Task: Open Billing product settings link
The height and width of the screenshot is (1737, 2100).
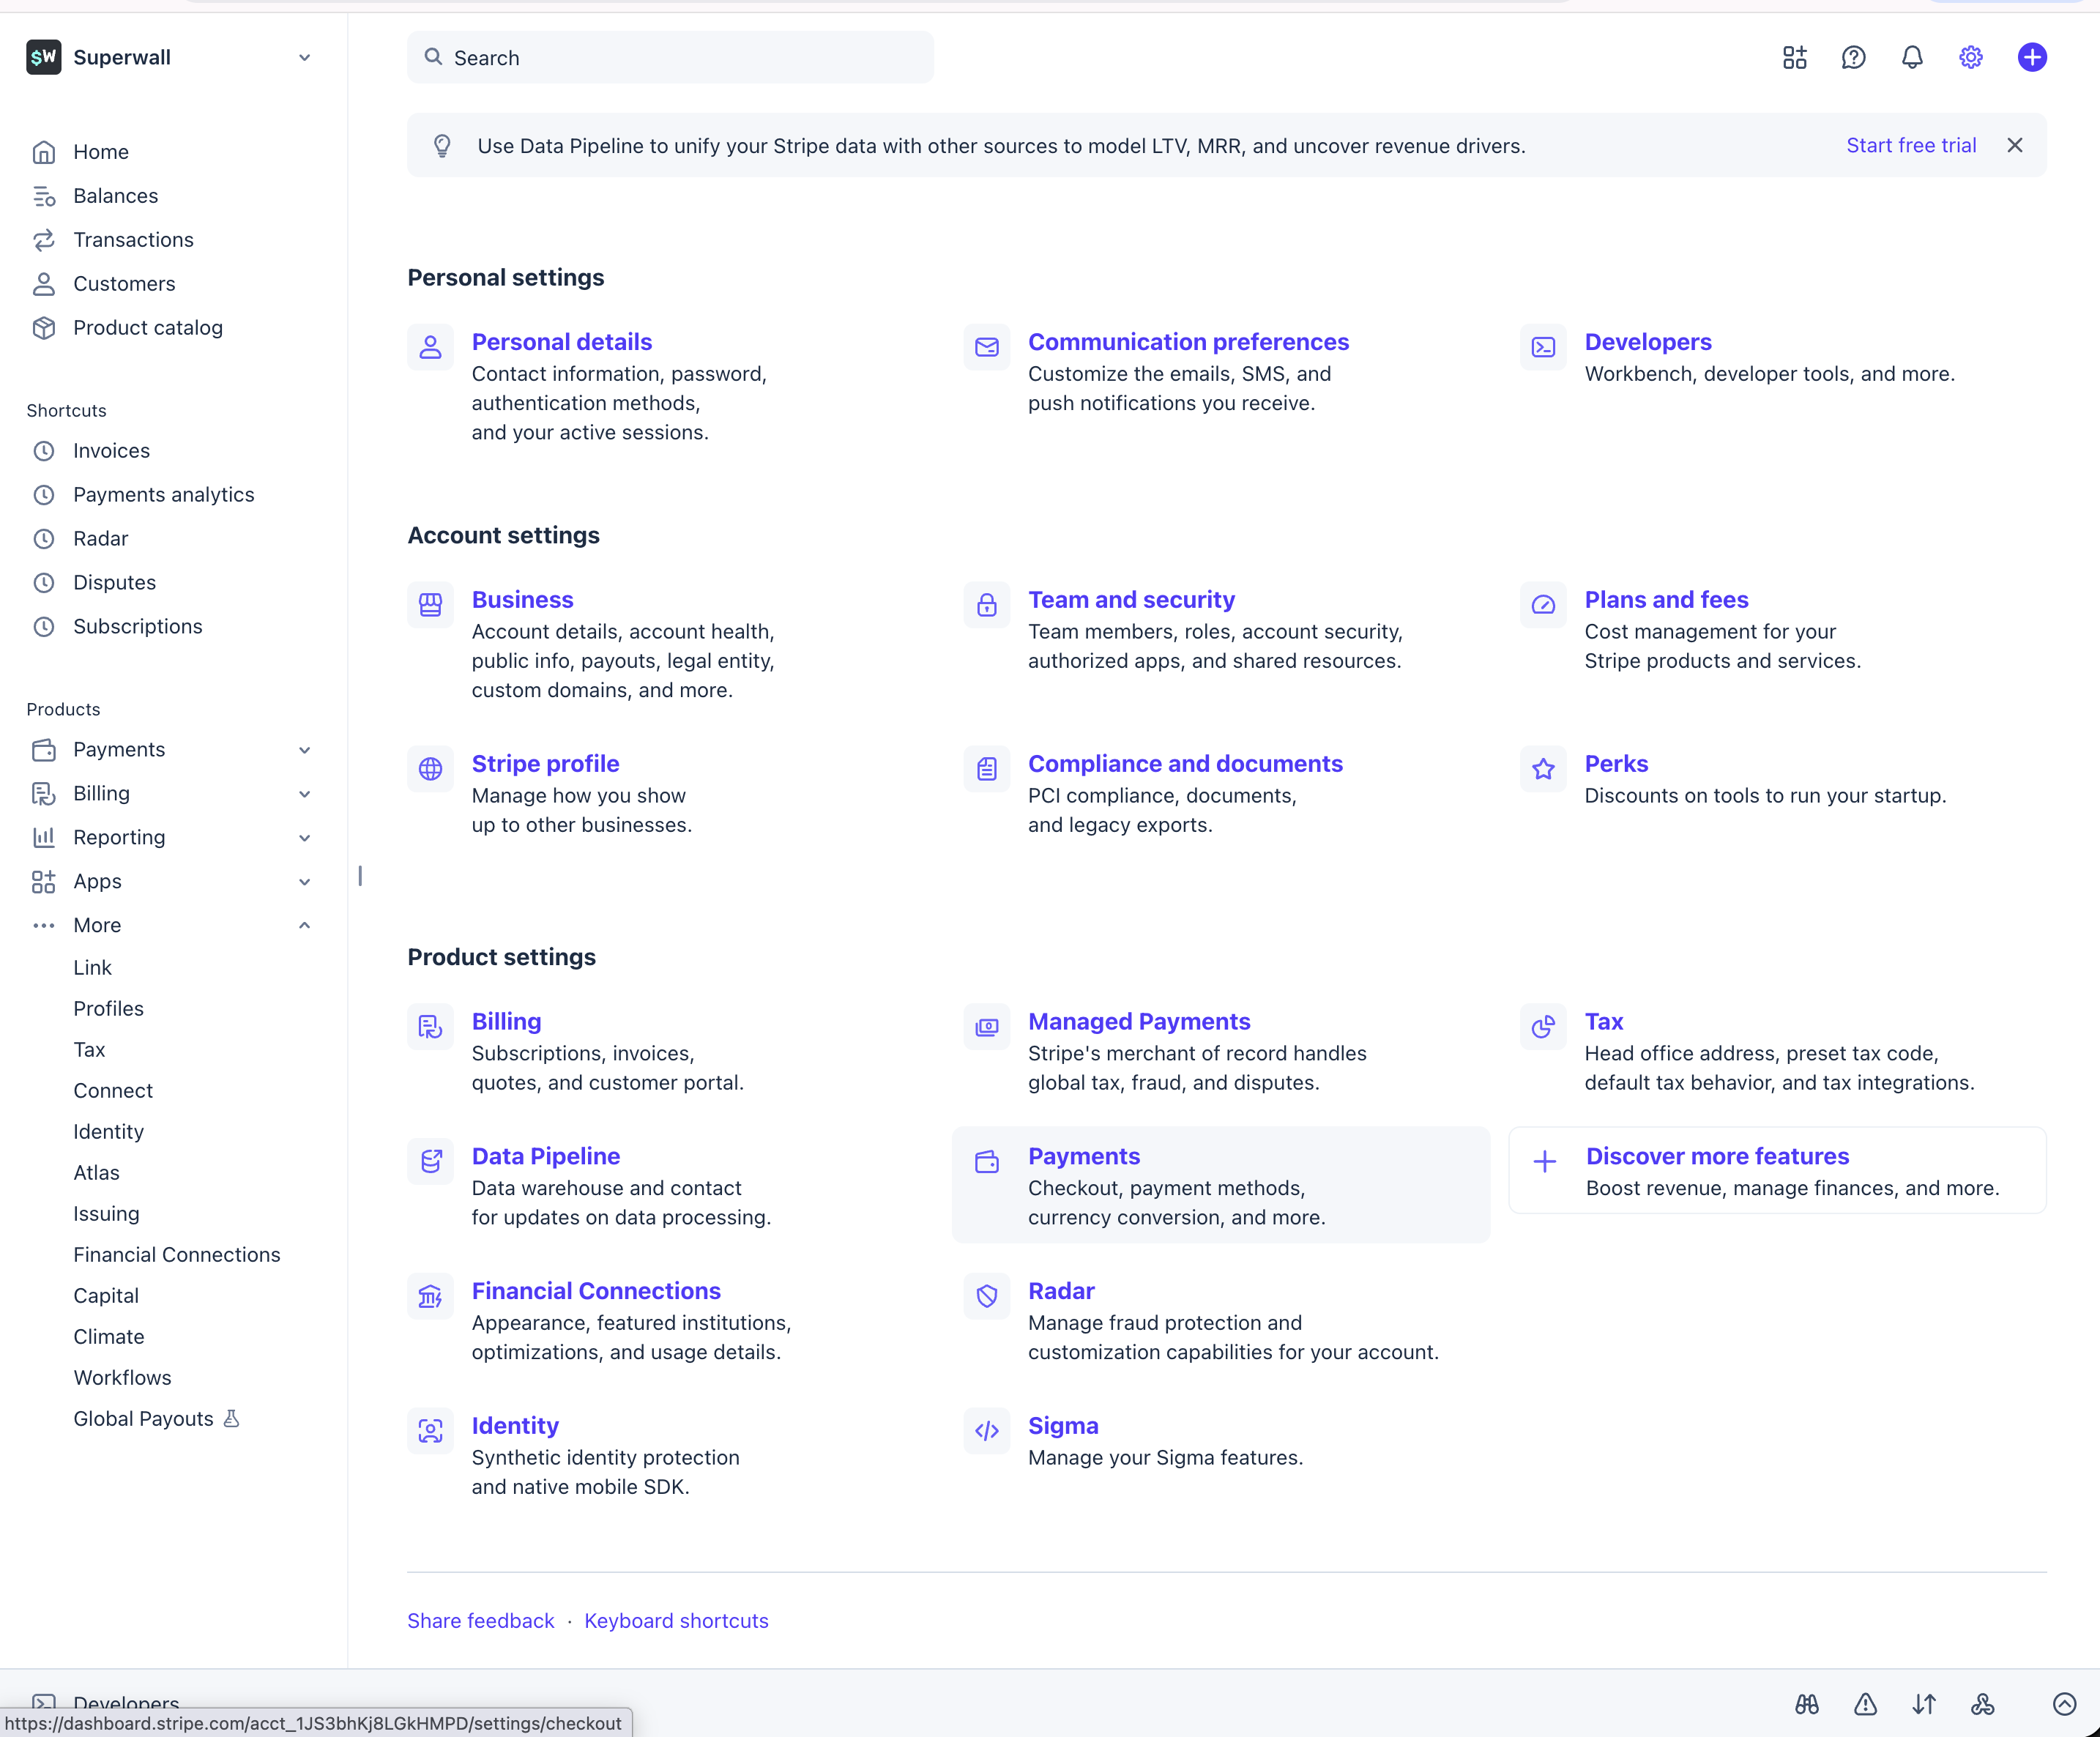Action: 506,1022
